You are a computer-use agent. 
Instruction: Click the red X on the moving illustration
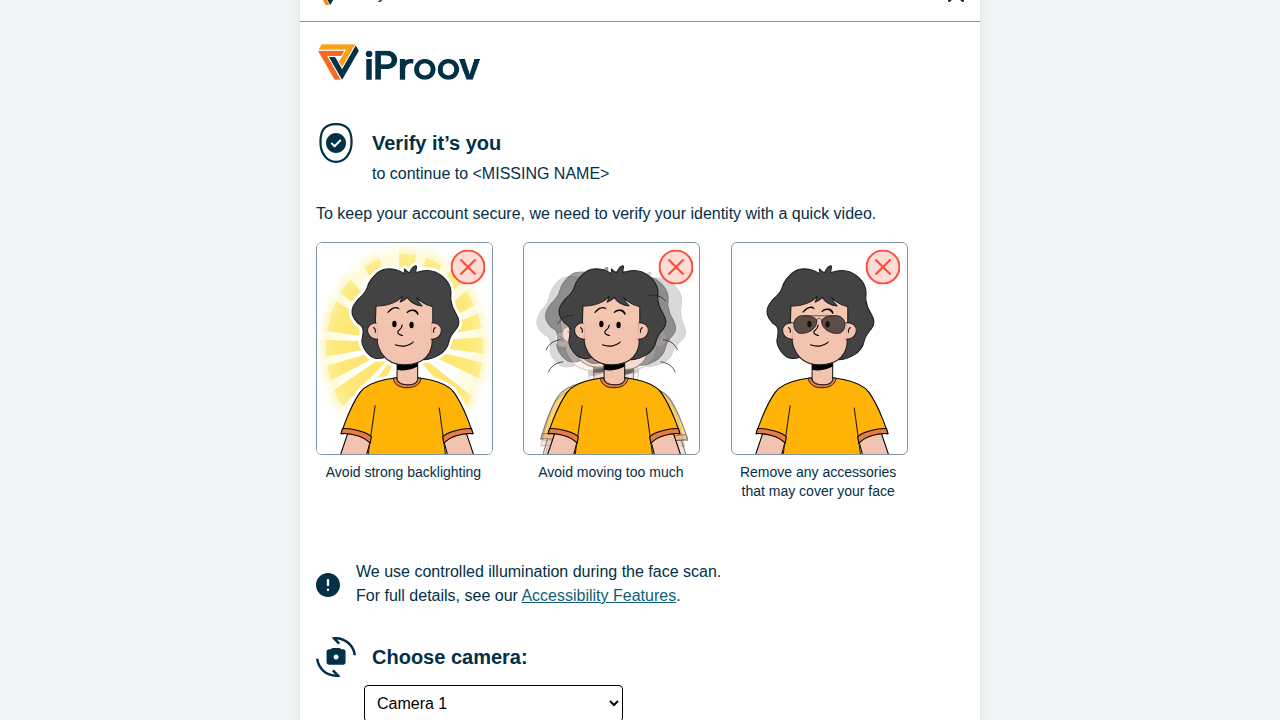point(676,267)
